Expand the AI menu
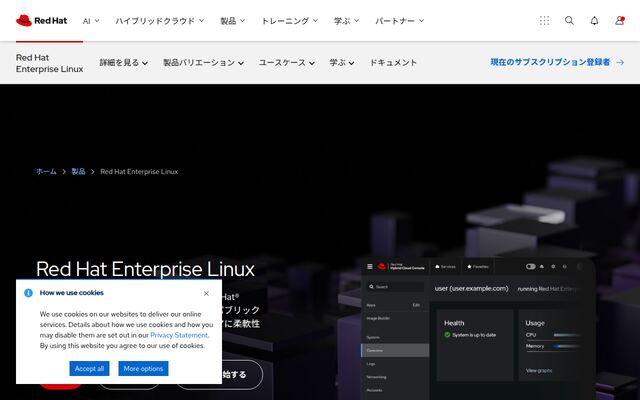 click(x=91, y=21)
